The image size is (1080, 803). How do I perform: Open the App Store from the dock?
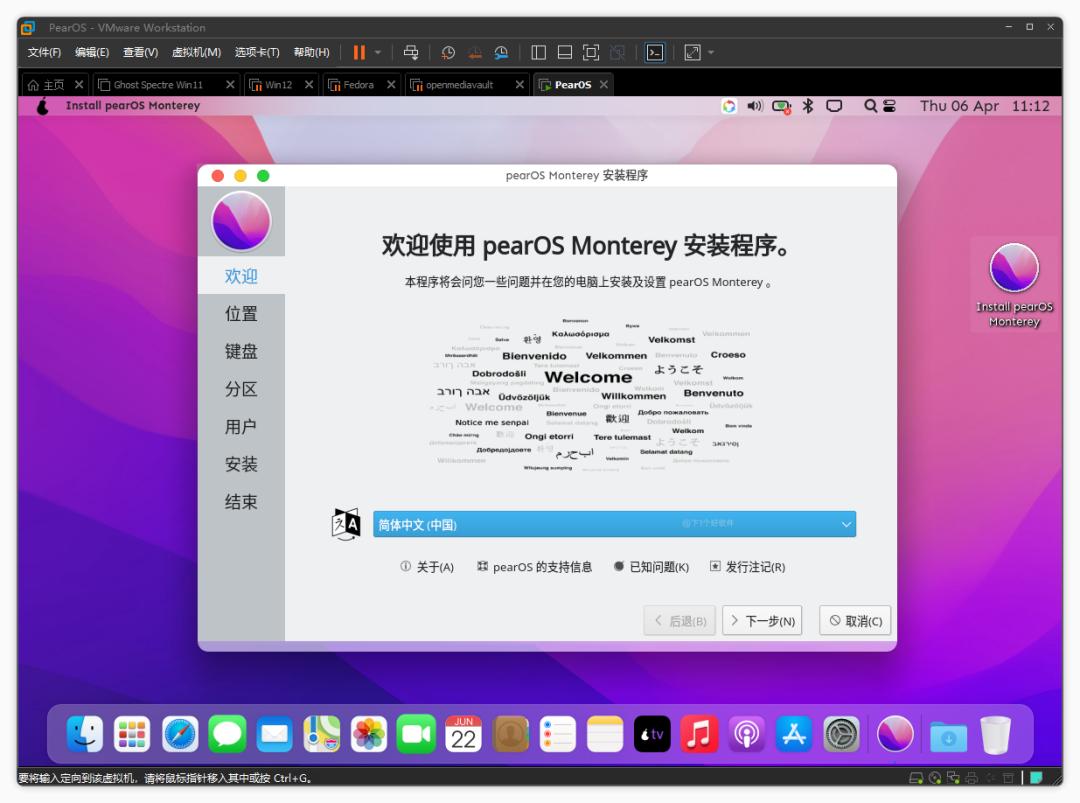click(x=794, y=735)
